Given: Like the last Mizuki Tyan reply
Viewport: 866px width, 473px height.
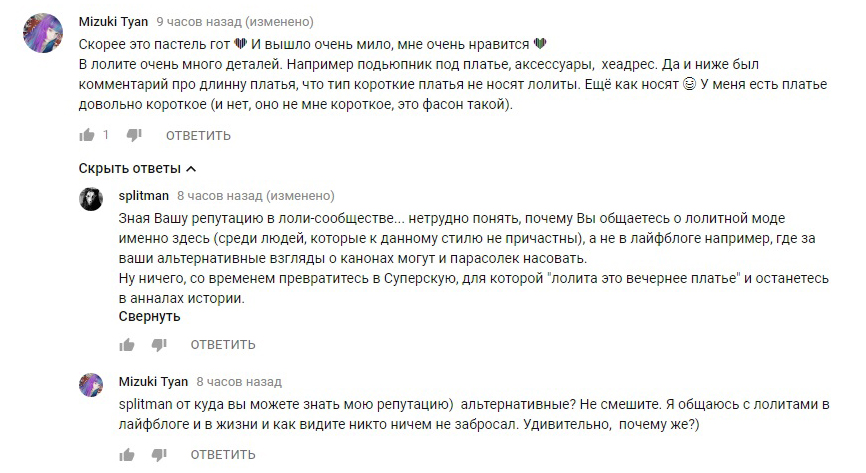Looking at the screenshot, I should point(126,455).
